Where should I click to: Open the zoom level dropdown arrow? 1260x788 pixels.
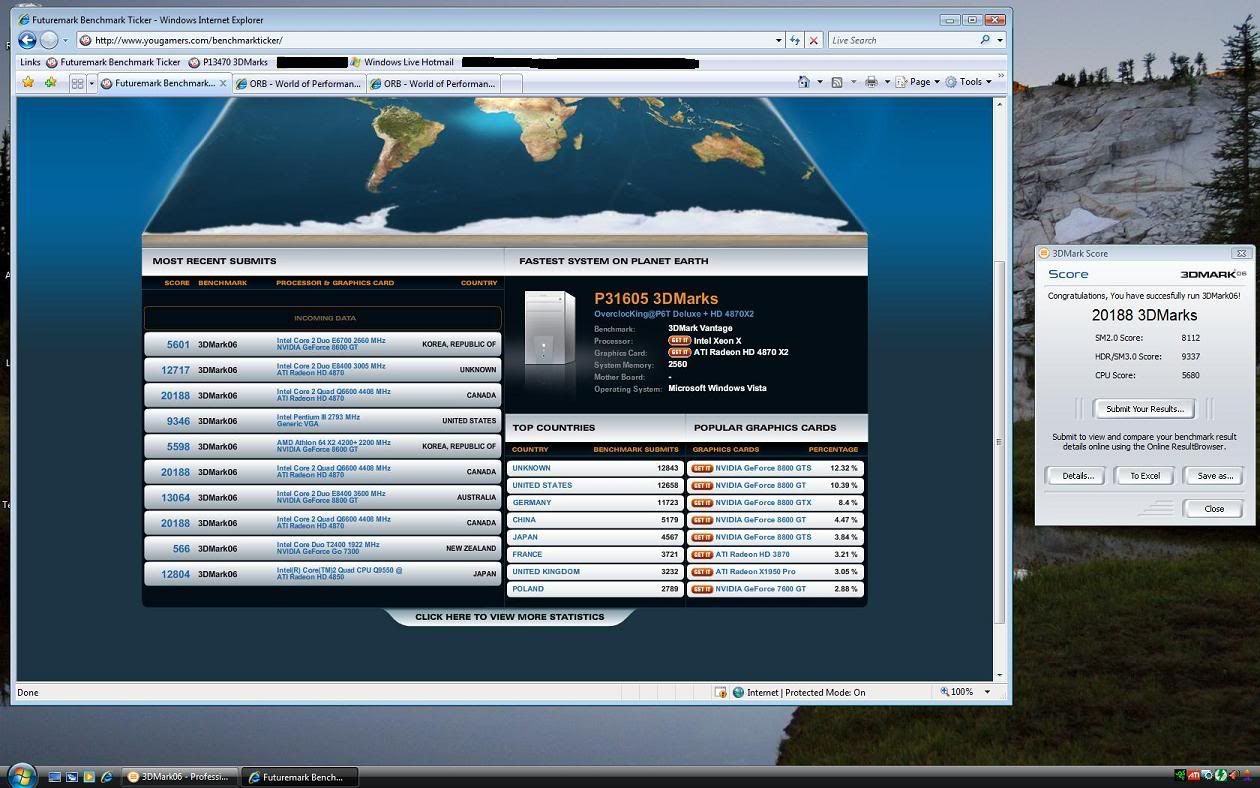pos(987,692)
